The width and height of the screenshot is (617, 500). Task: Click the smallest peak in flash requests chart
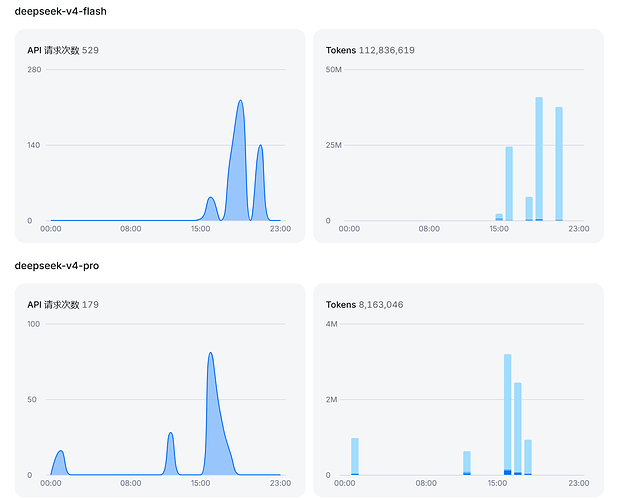(211, 198)
